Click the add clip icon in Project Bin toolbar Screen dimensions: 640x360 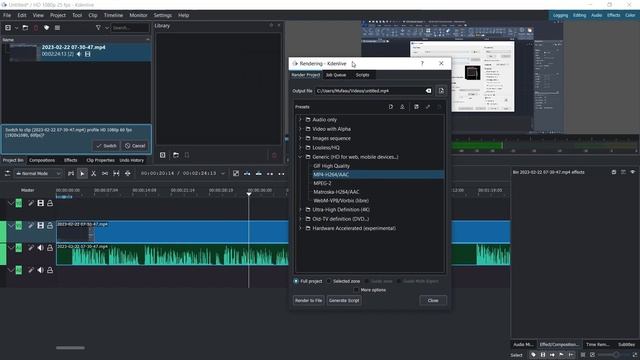[x=8, y=28]
